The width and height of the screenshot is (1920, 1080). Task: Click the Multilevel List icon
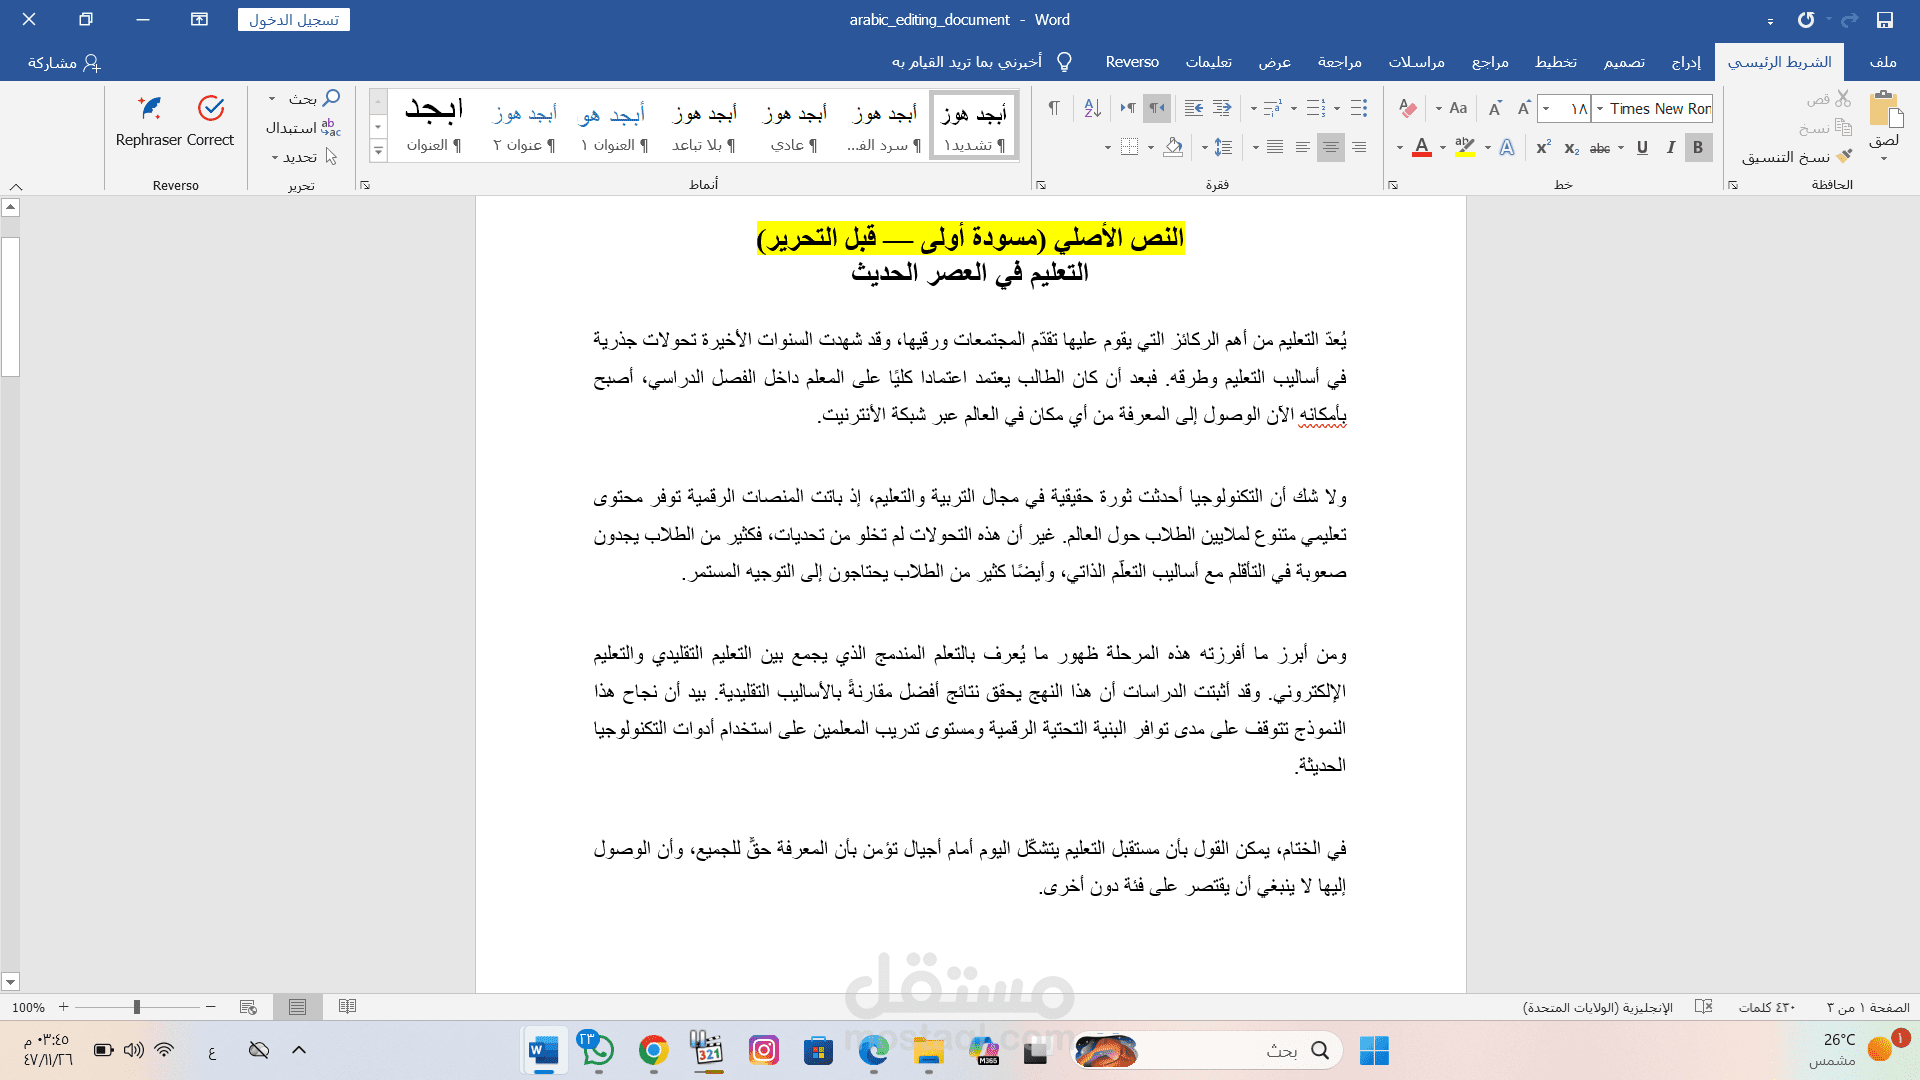tap(1273, 108)
